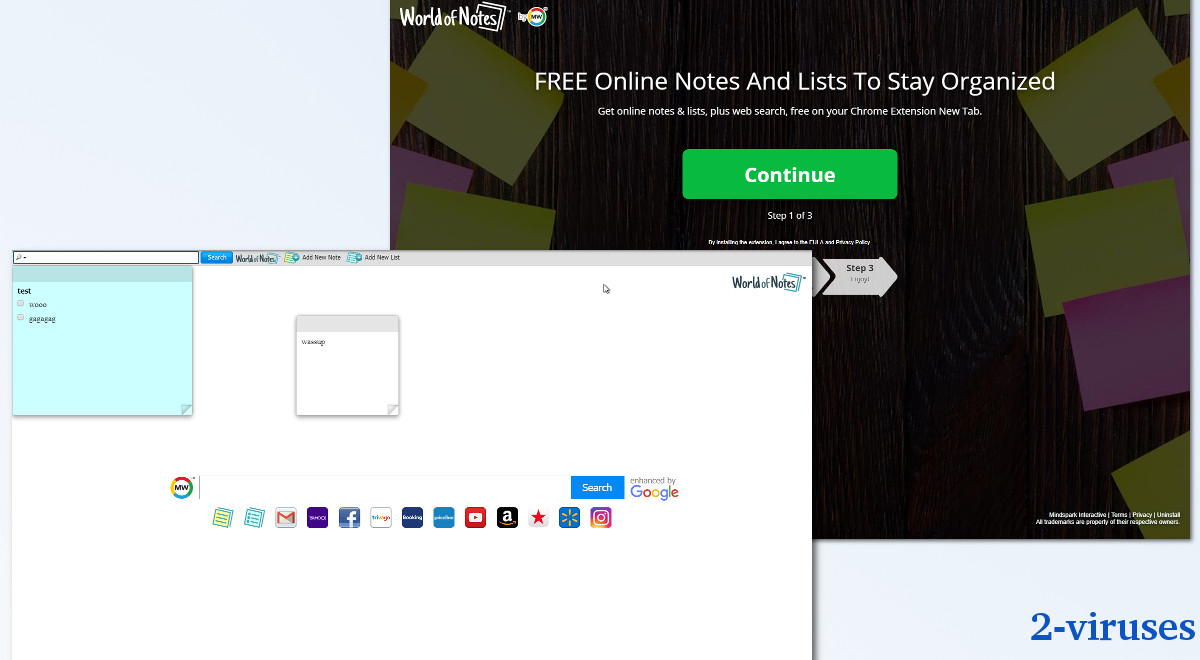The width and height of the screenshot is (1200, 660).
Task: Check the 'gagagag' list item
Action: (20, 317)
